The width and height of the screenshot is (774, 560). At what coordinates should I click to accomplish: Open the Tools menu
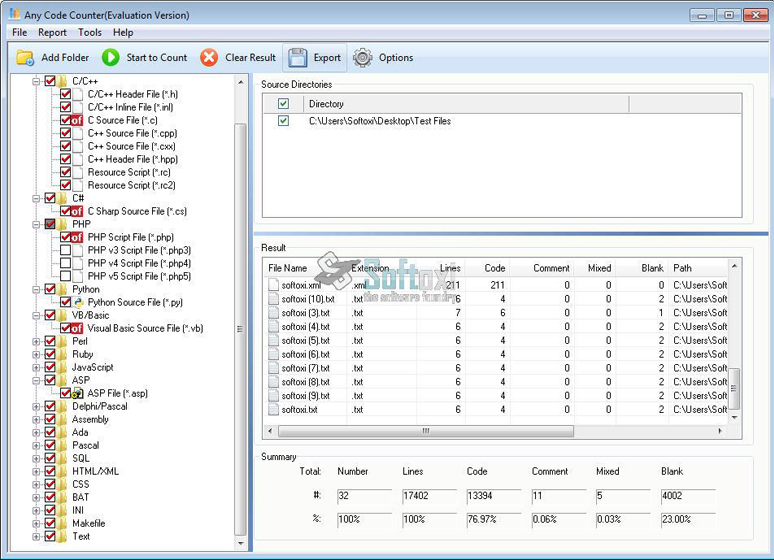(90, 32)
